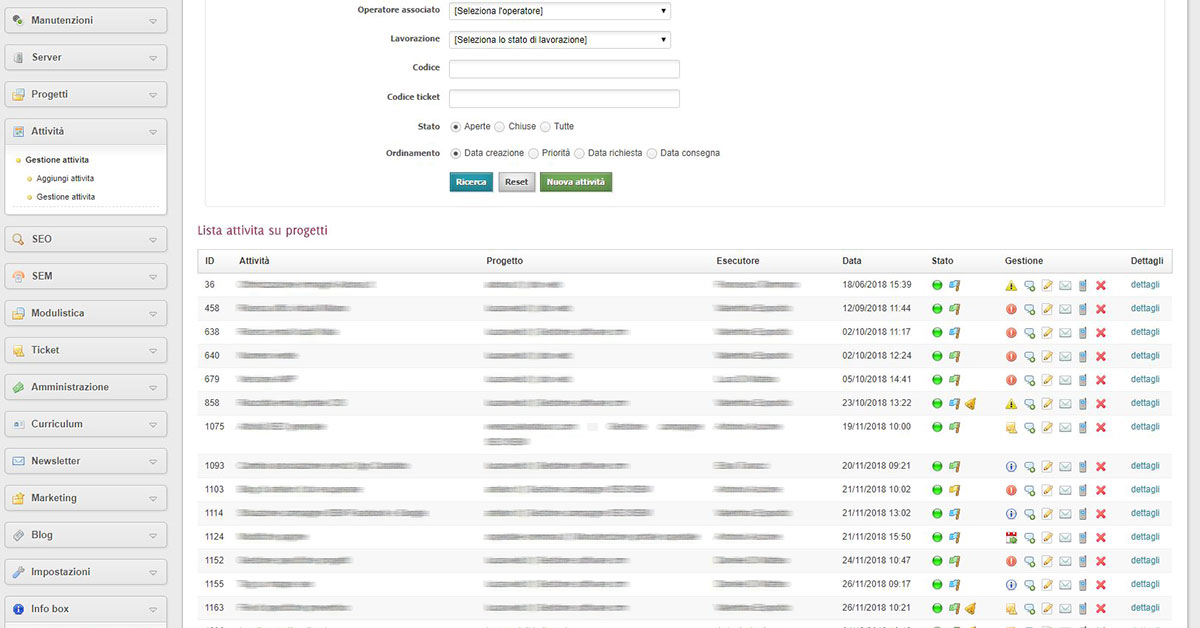Select the Aperte state radio button
Image resolution: width=1200 pixels, height=628 pixels.
(x=456, y=127)
